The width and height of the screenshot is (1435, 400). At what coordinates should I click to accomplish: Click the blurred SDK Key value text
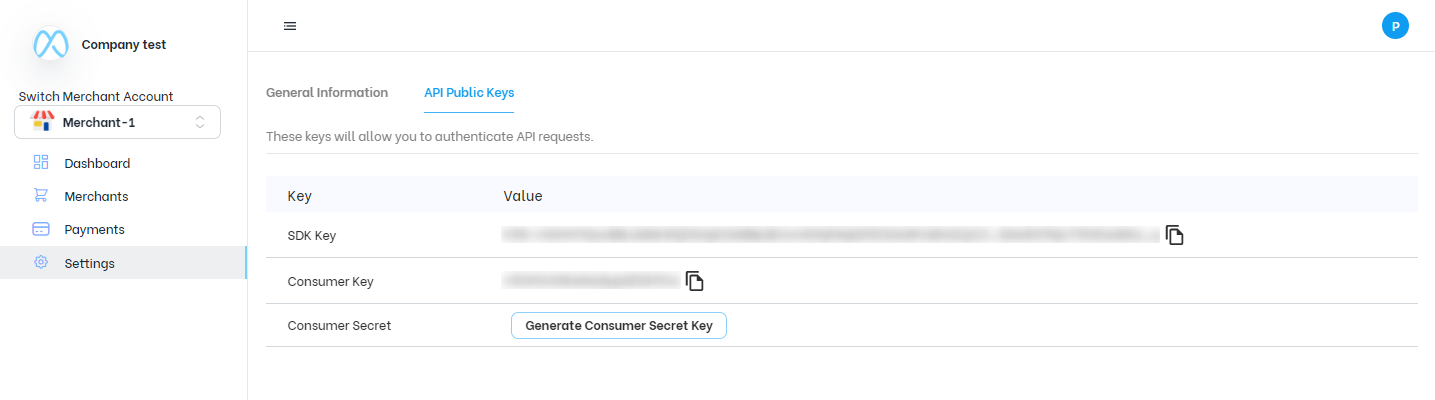coord(831,236)
